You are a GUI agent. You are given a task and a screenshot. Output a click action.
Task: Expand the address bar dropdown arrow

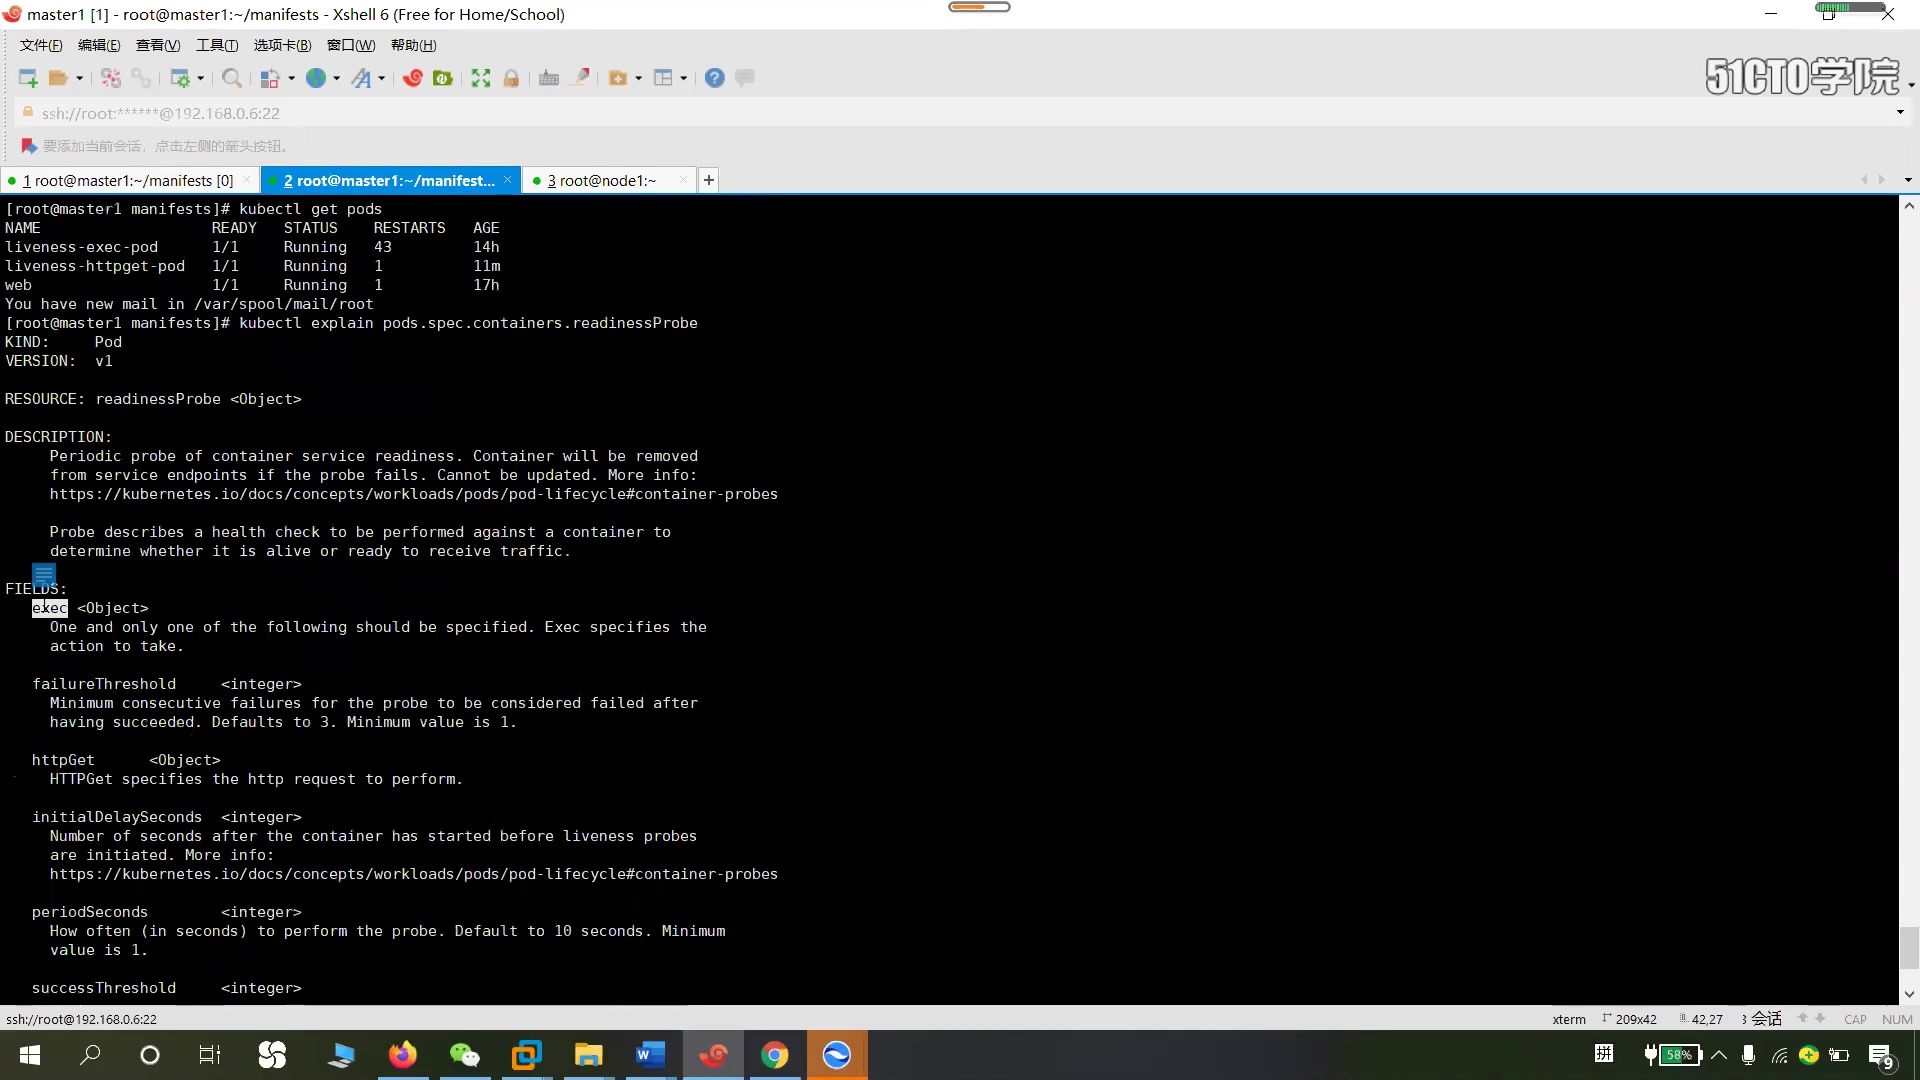[x=1900, y=112]
